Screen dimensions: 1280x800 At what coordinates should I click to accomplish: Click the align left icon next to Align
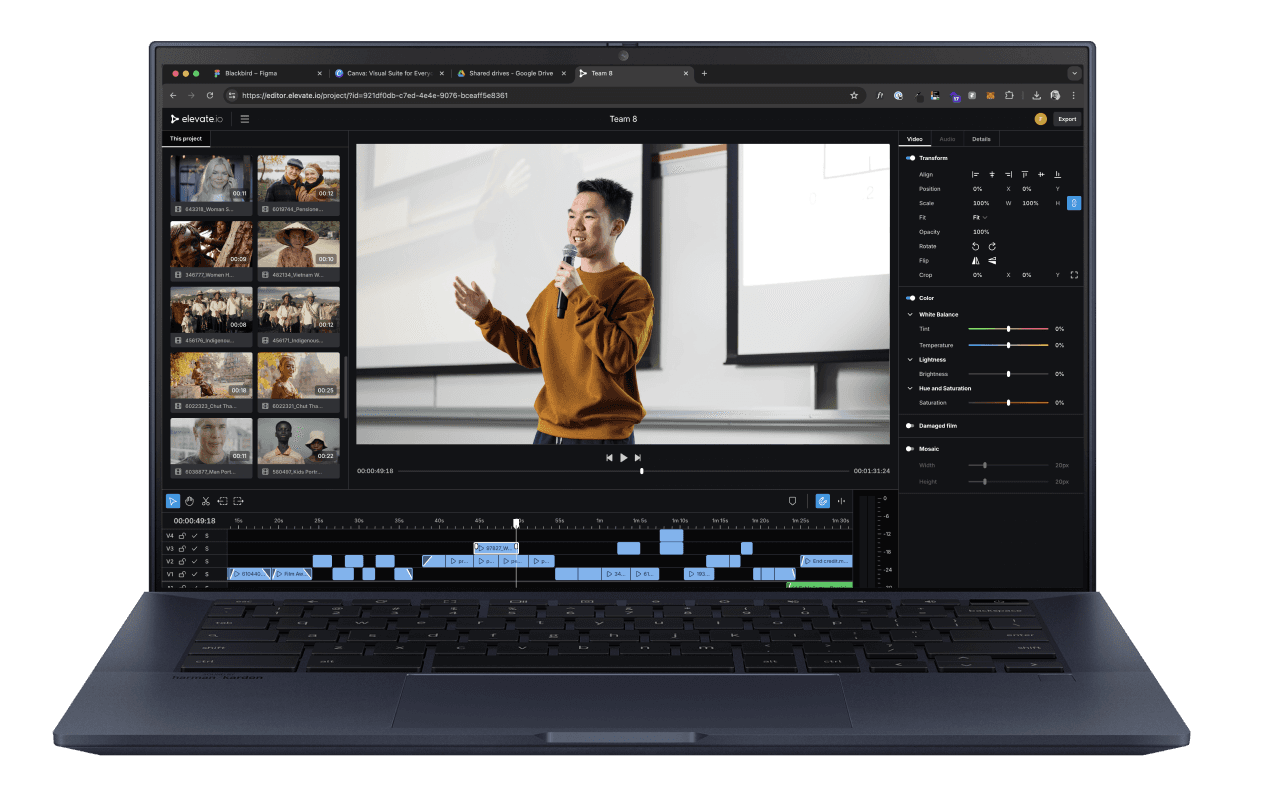coord(975,175)
